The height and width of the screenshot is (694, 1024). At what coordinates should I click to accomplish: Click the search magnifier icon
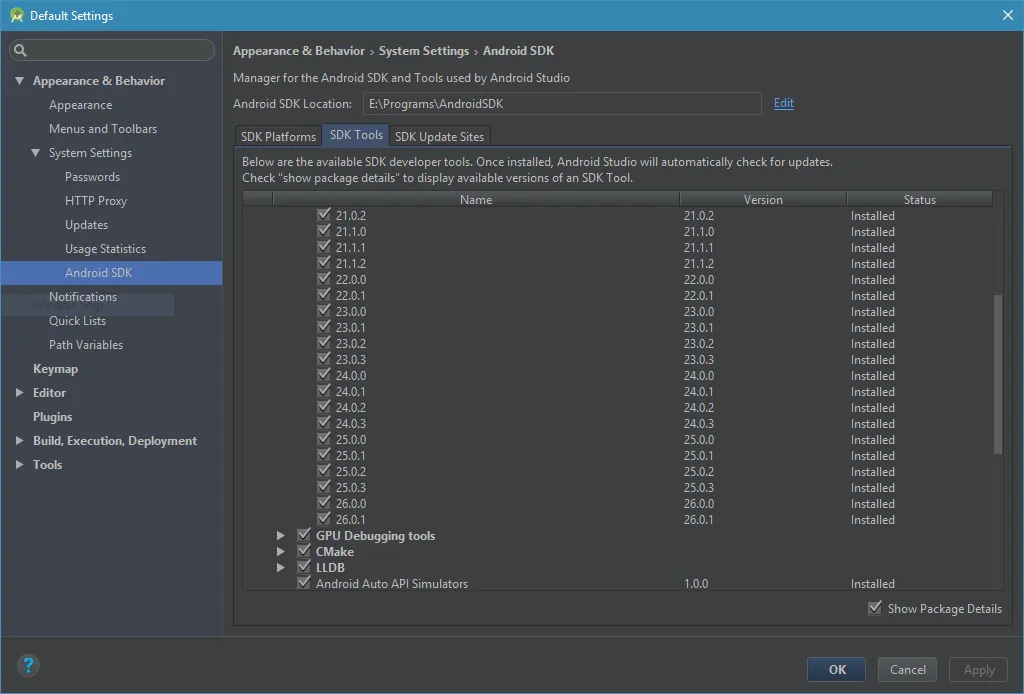20,50
